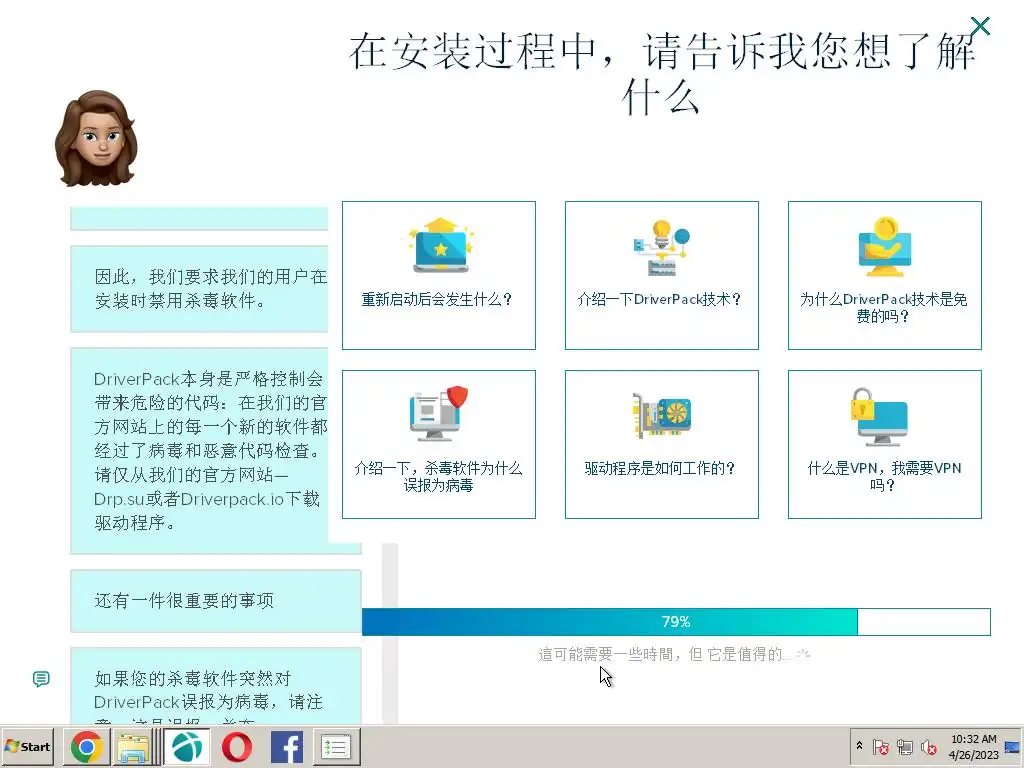The width and height of the screenshot is (1024, 768).
Task: Click the message about disabling antivirus '安装时禁用杀毒软件'
Action: [x=199, y=289]
